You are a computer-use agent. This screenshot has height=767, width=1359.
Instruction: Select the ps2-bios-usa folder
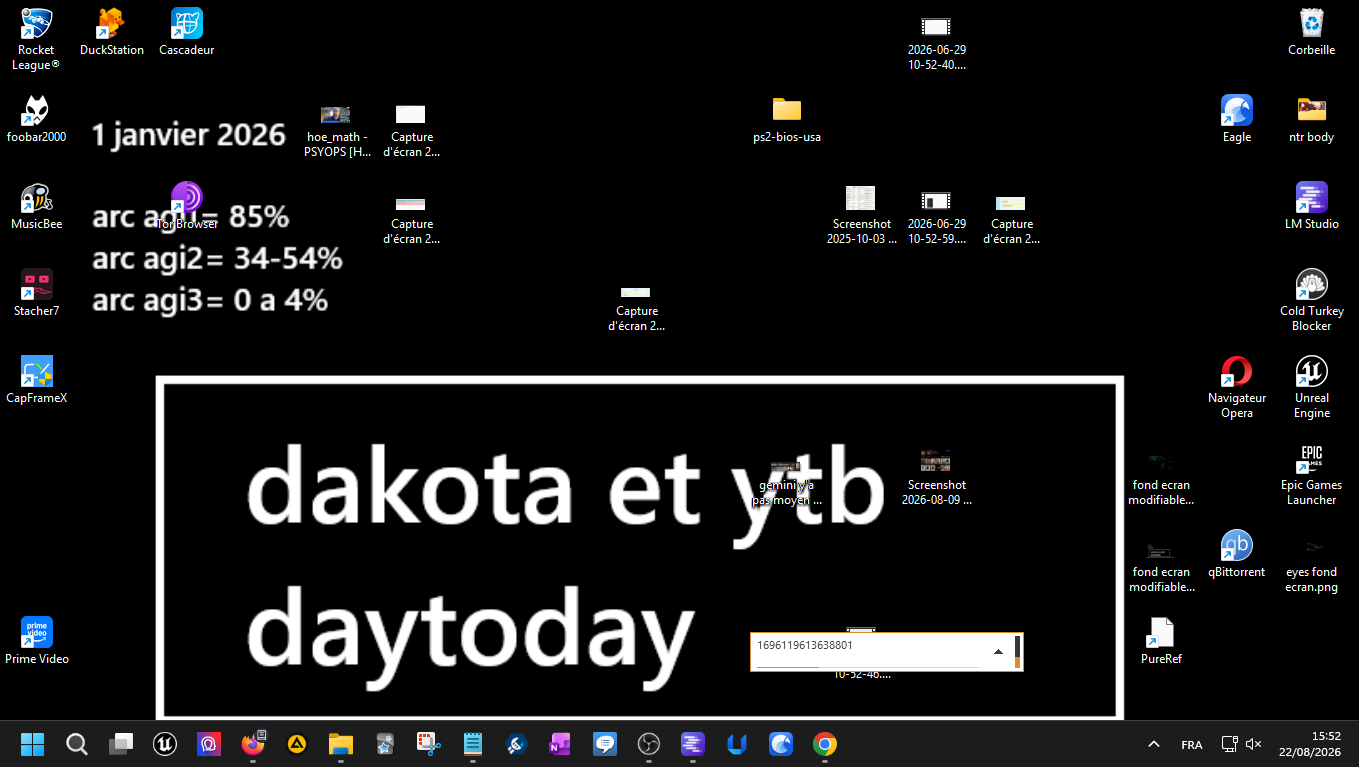point(787,120)
